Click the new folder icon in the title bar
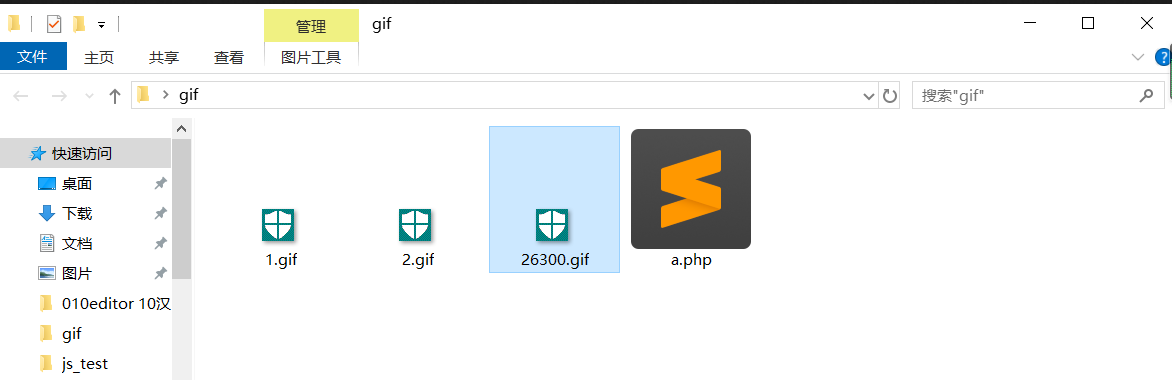Screen dimensions: 1172x380 click(79, 25)
